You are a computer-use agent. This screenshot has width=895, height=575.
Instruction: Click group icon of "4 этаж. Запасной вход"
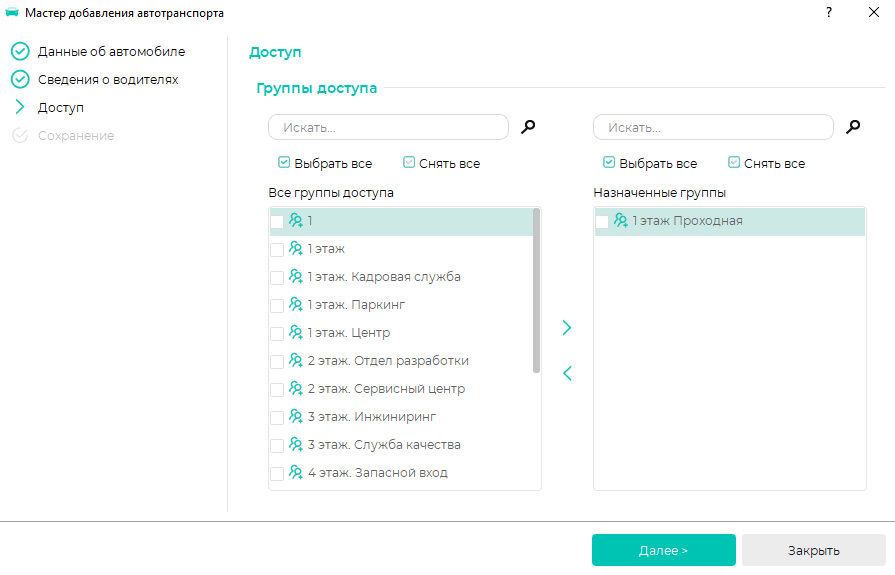coord(296,472)
